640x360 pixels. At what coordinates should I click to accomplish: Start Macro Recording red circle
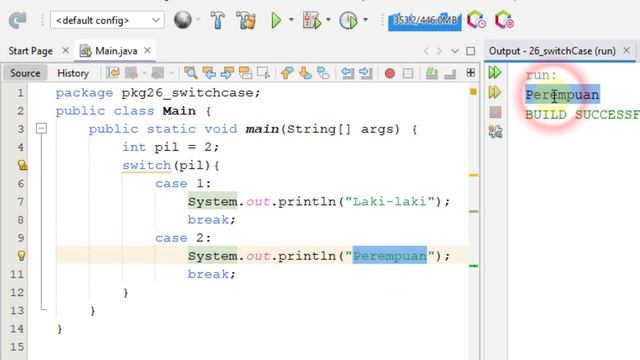pos(389,73)
